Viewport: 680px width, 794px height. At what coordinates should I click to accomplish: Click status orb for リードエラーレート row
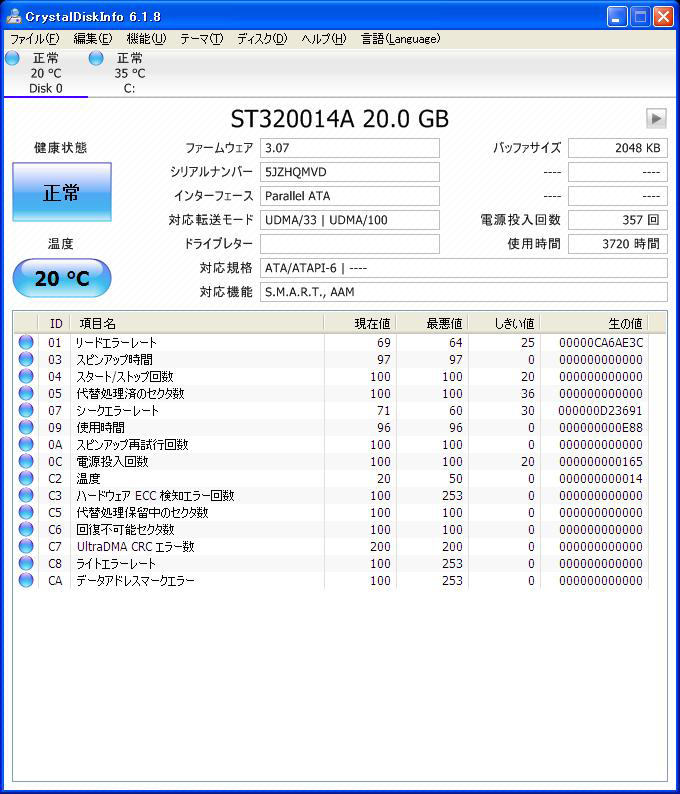[26, 342]
